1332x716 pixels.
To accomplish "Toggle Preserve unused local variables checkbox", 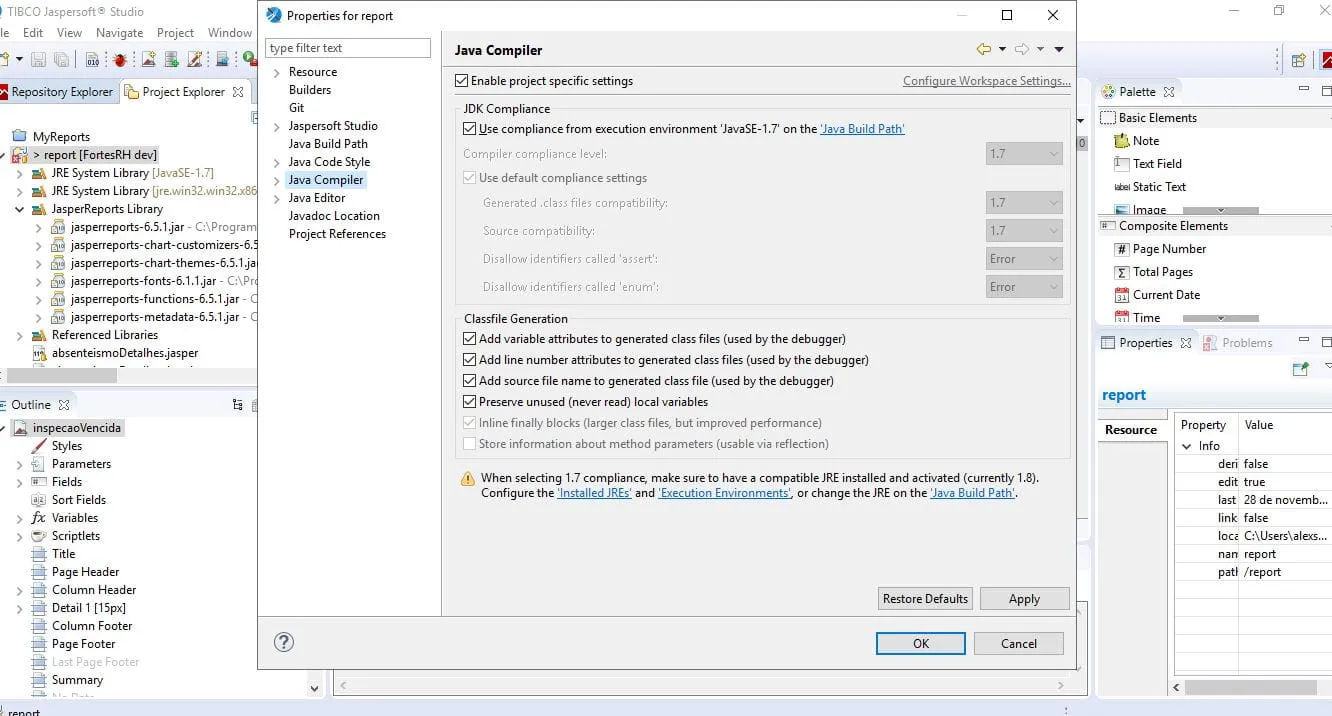I will coord(470,402).
